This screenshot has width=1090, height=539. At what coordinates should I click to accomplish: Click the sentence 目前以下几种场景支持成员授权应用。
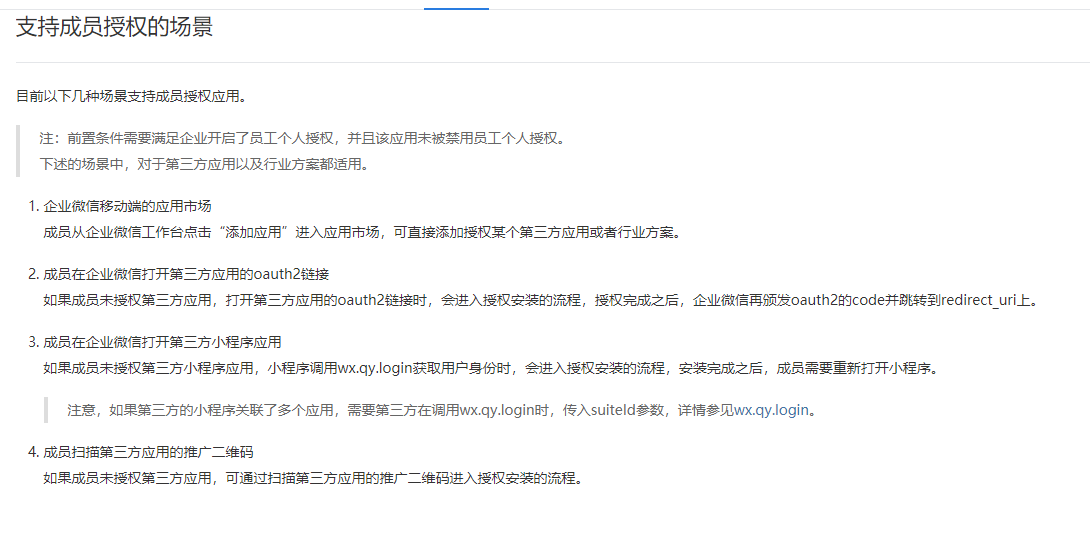tap(131, 96)
